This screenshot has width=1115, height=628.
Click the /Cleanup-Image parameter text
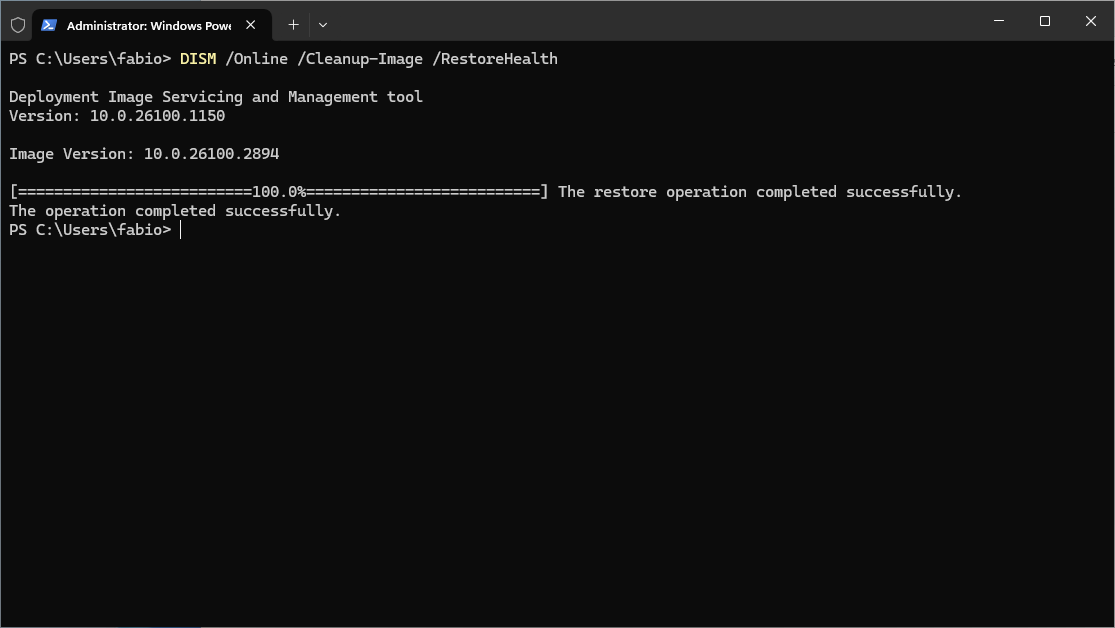pos(360,59)
